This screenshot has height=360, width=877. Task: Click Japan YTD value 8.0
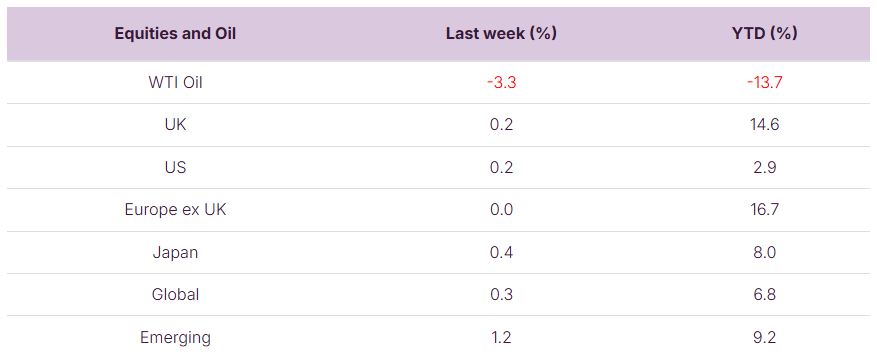click(x=765, y=252)
